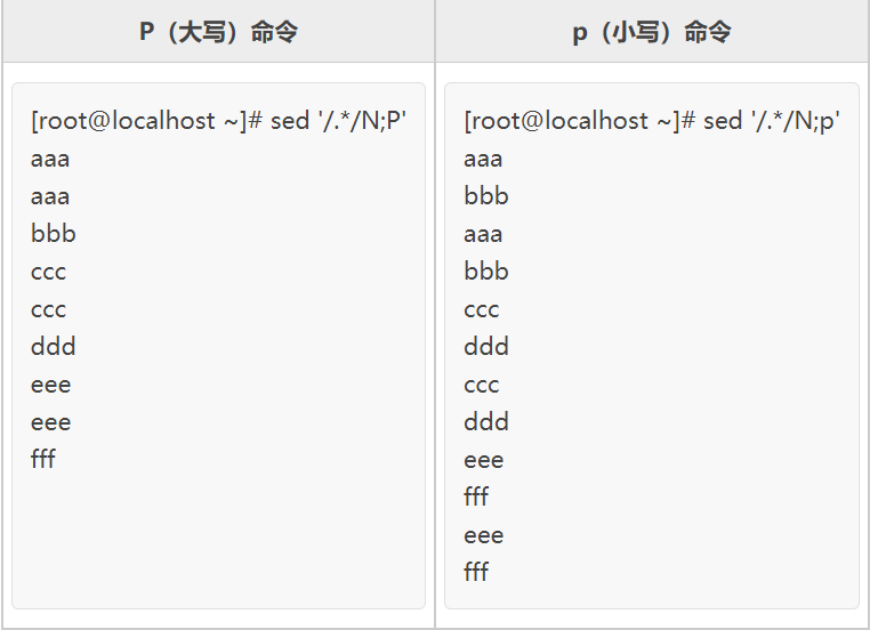Screen dimensions: 870x631
Task: Click the last eee line in lowercase p output
Action: click(483, 535)
